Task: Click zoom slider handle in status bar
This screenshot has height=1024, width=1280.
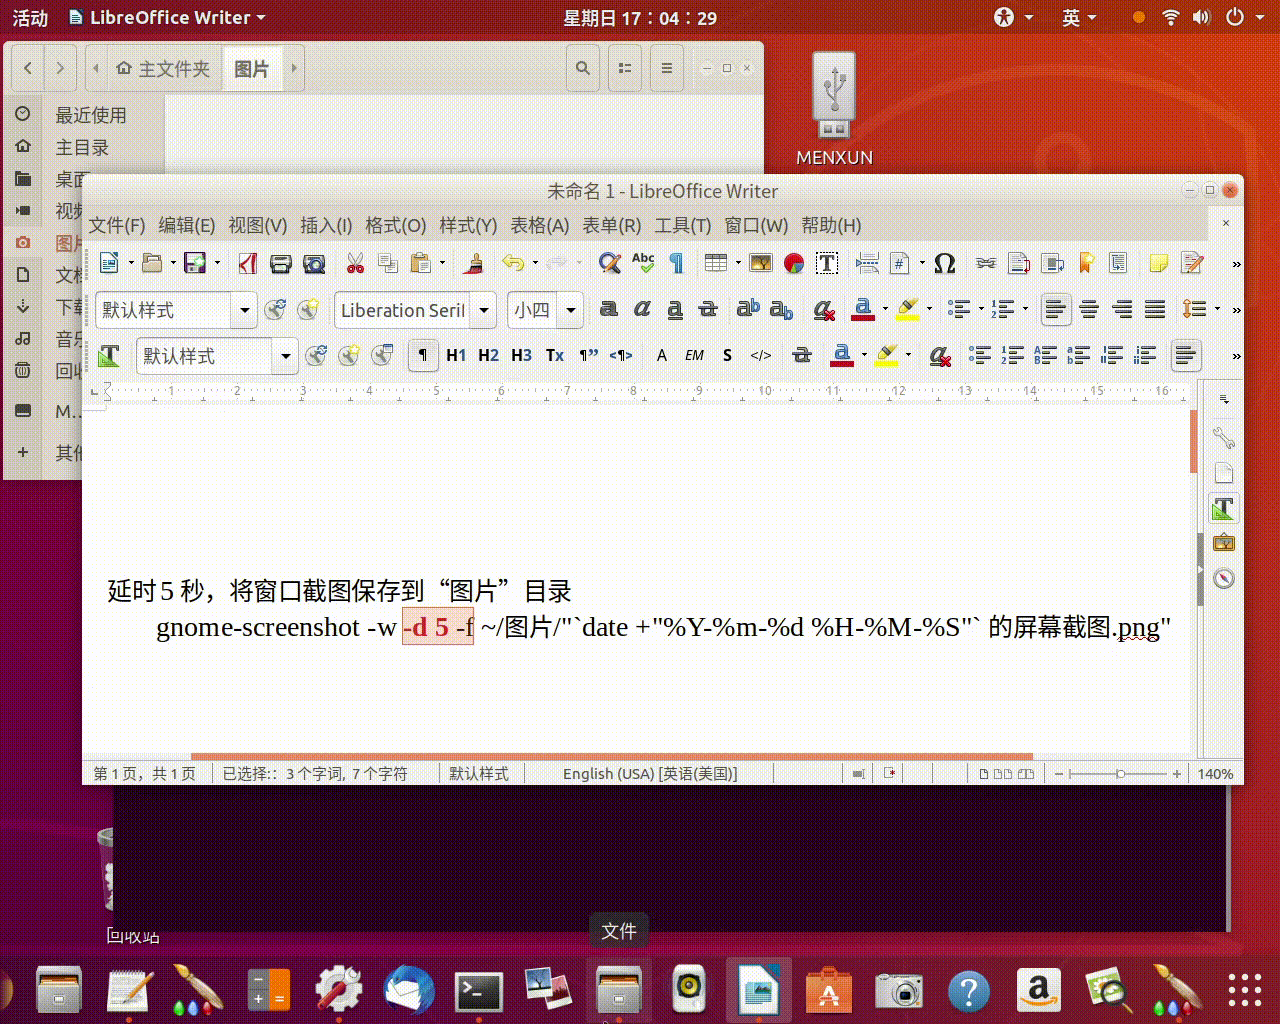Action: coord(1120,774)
